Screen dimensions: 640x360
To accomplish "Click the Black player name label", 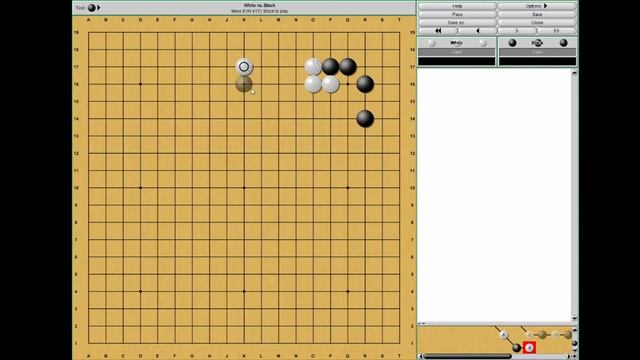I will (x=537, y=43).
